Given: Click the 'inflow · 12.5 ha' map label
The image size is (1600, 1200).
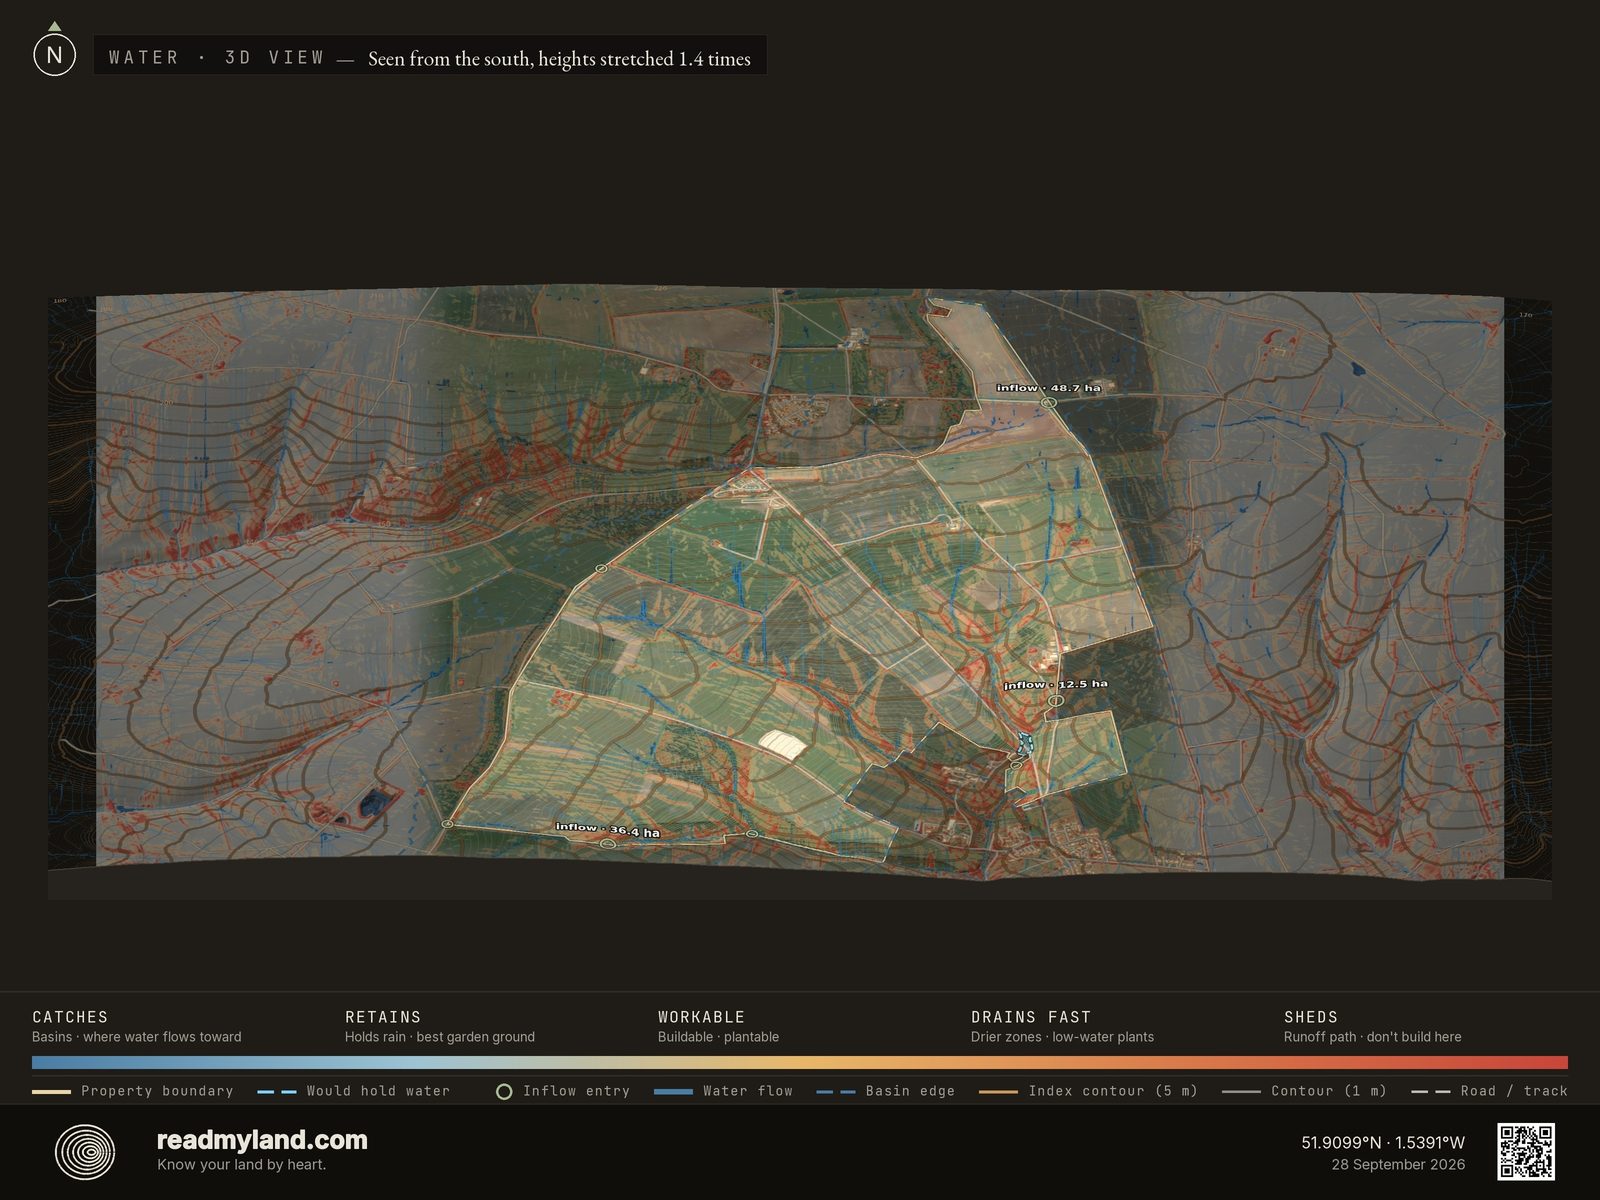Looking at the screenshot, I should pos(1056,685).
